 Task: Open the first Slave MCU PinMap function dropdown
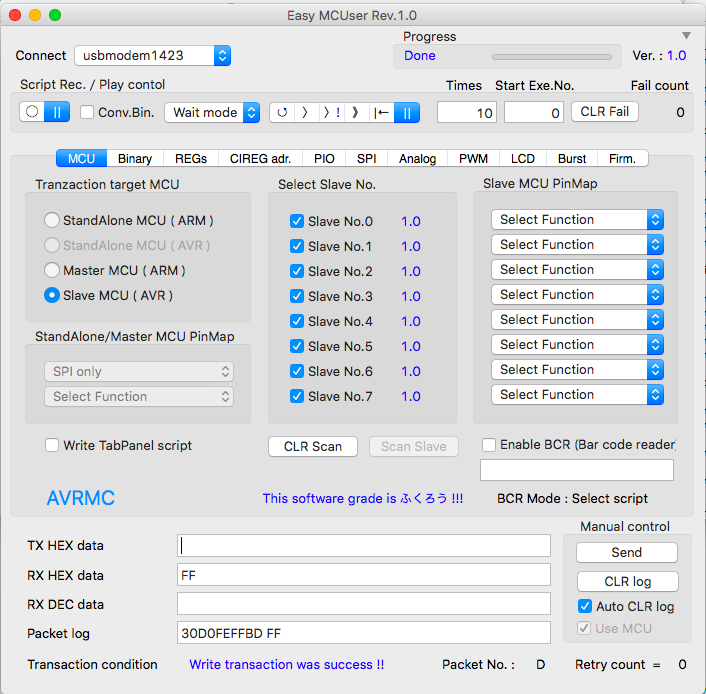[x=577, y=220]
